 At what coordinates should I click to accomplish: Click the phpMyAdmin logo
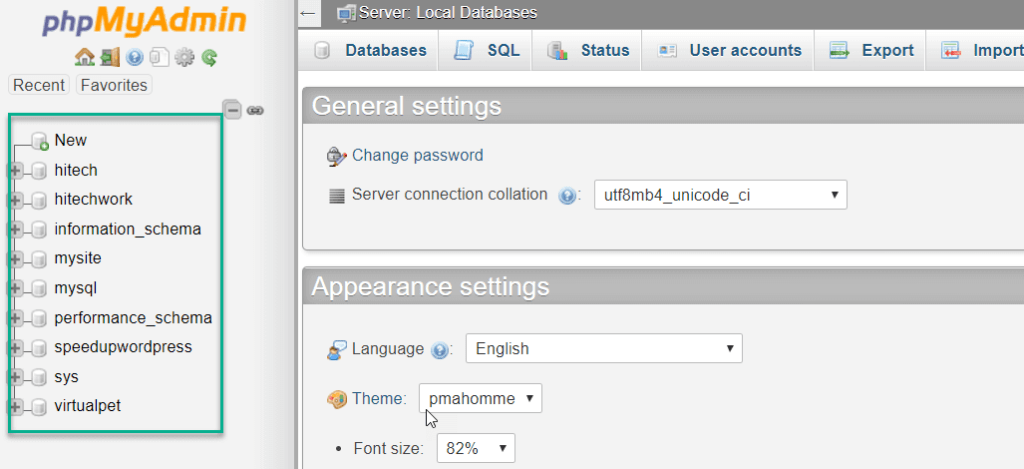click(x=145, y=22)
